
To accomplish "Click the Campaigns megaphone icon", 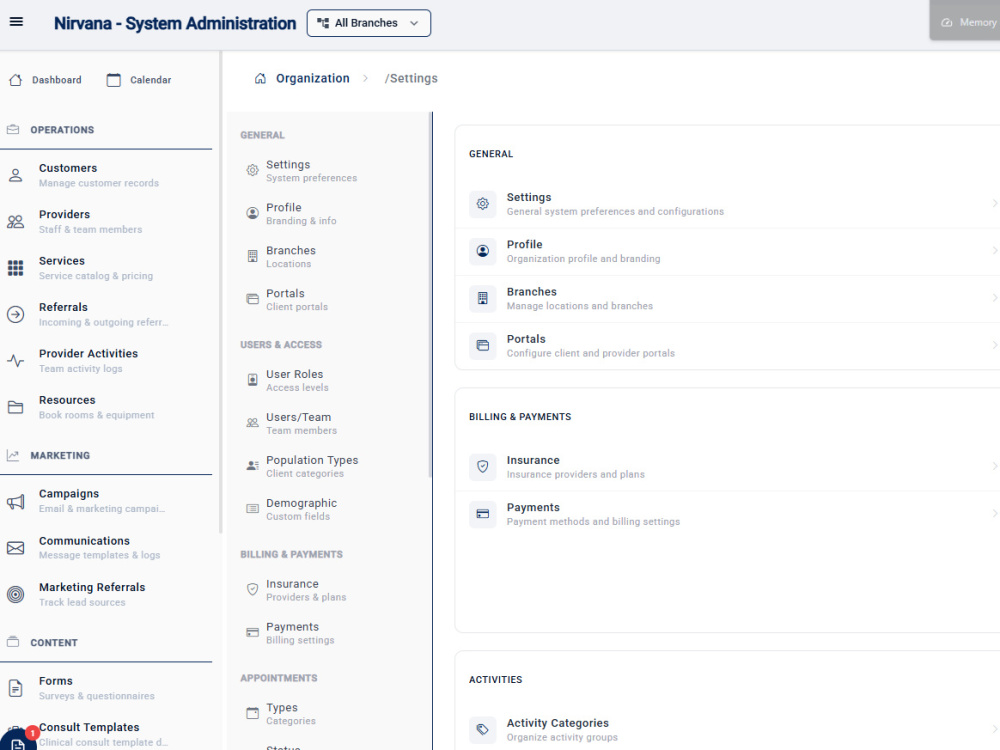I will [15, 501].
